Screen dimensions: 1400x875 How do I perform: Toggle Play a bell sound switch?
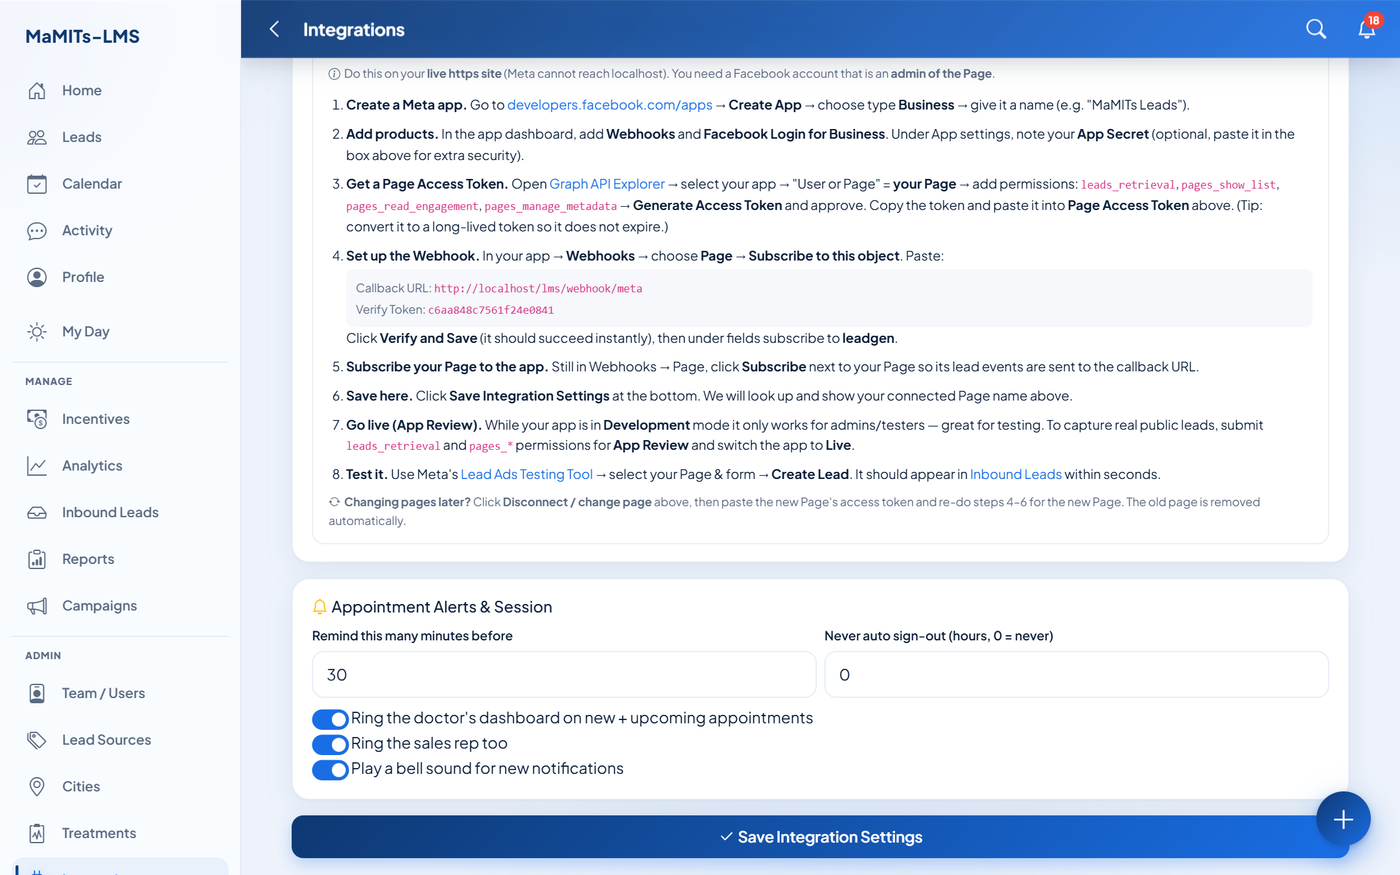click(x=330, y=769)
